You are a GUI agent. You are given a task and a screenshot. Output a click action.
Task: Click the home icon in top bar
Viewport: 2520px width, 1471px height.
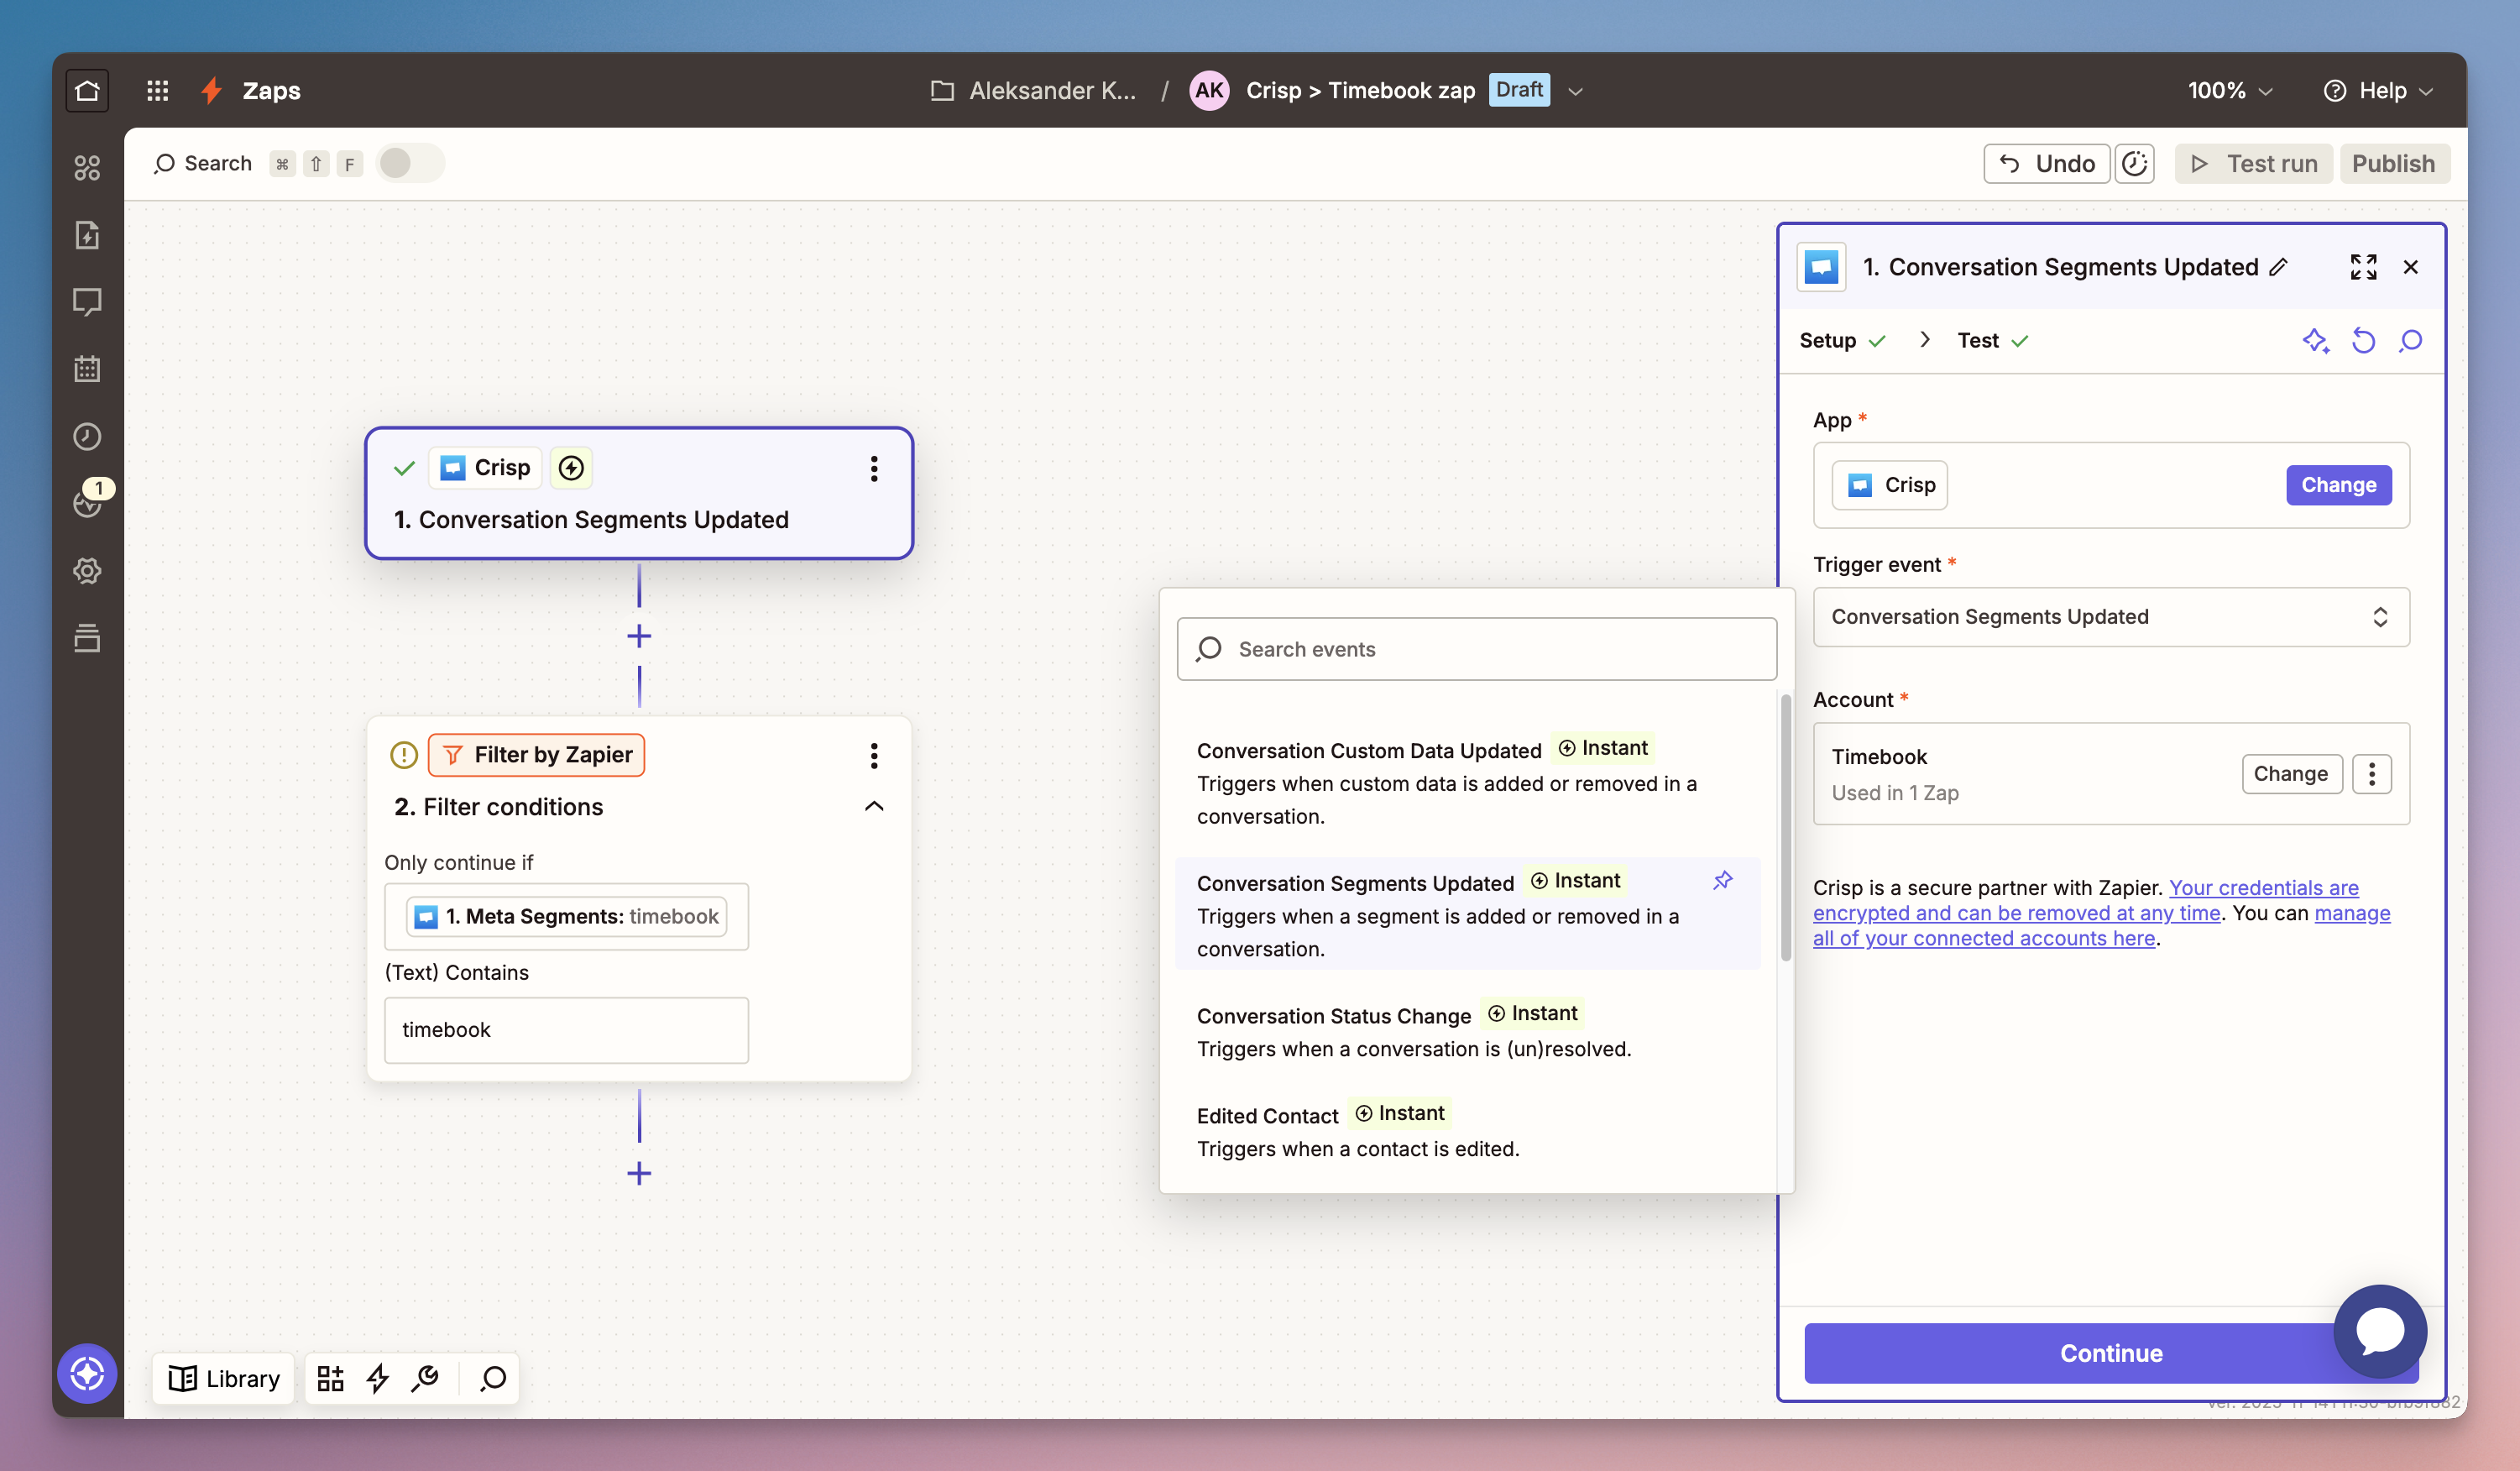(87, 91)
